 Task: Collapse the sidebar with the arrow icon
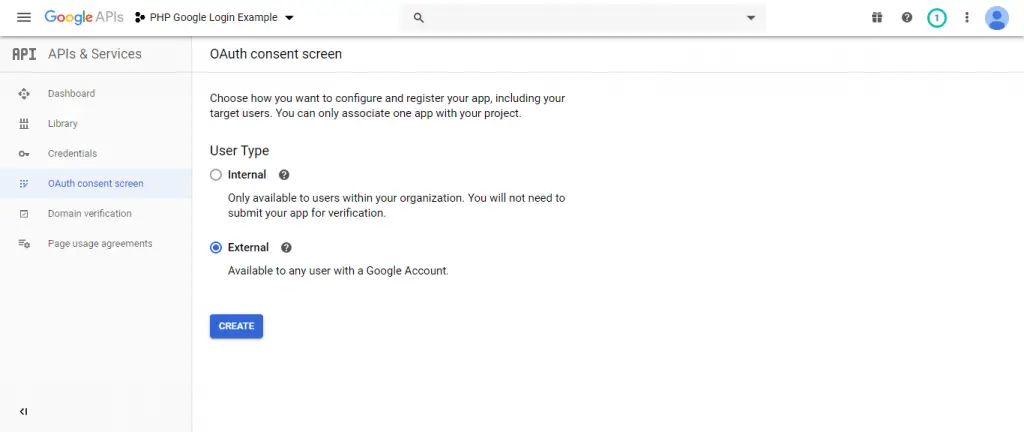(24, 412)
